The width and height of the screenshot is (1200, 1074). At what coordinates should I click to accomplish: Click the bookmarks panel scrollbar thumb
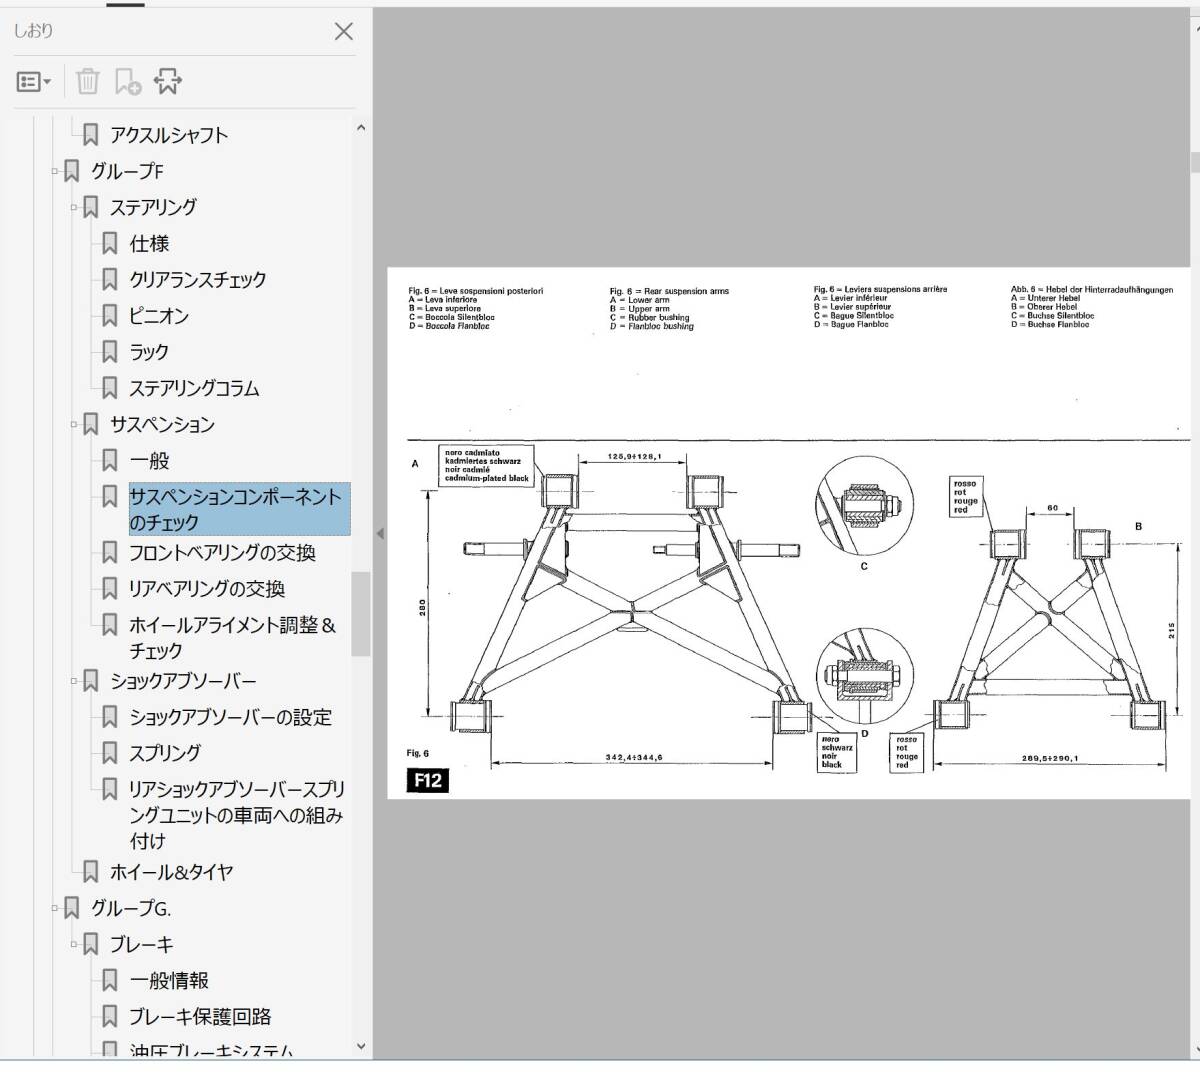pos(361,614)
